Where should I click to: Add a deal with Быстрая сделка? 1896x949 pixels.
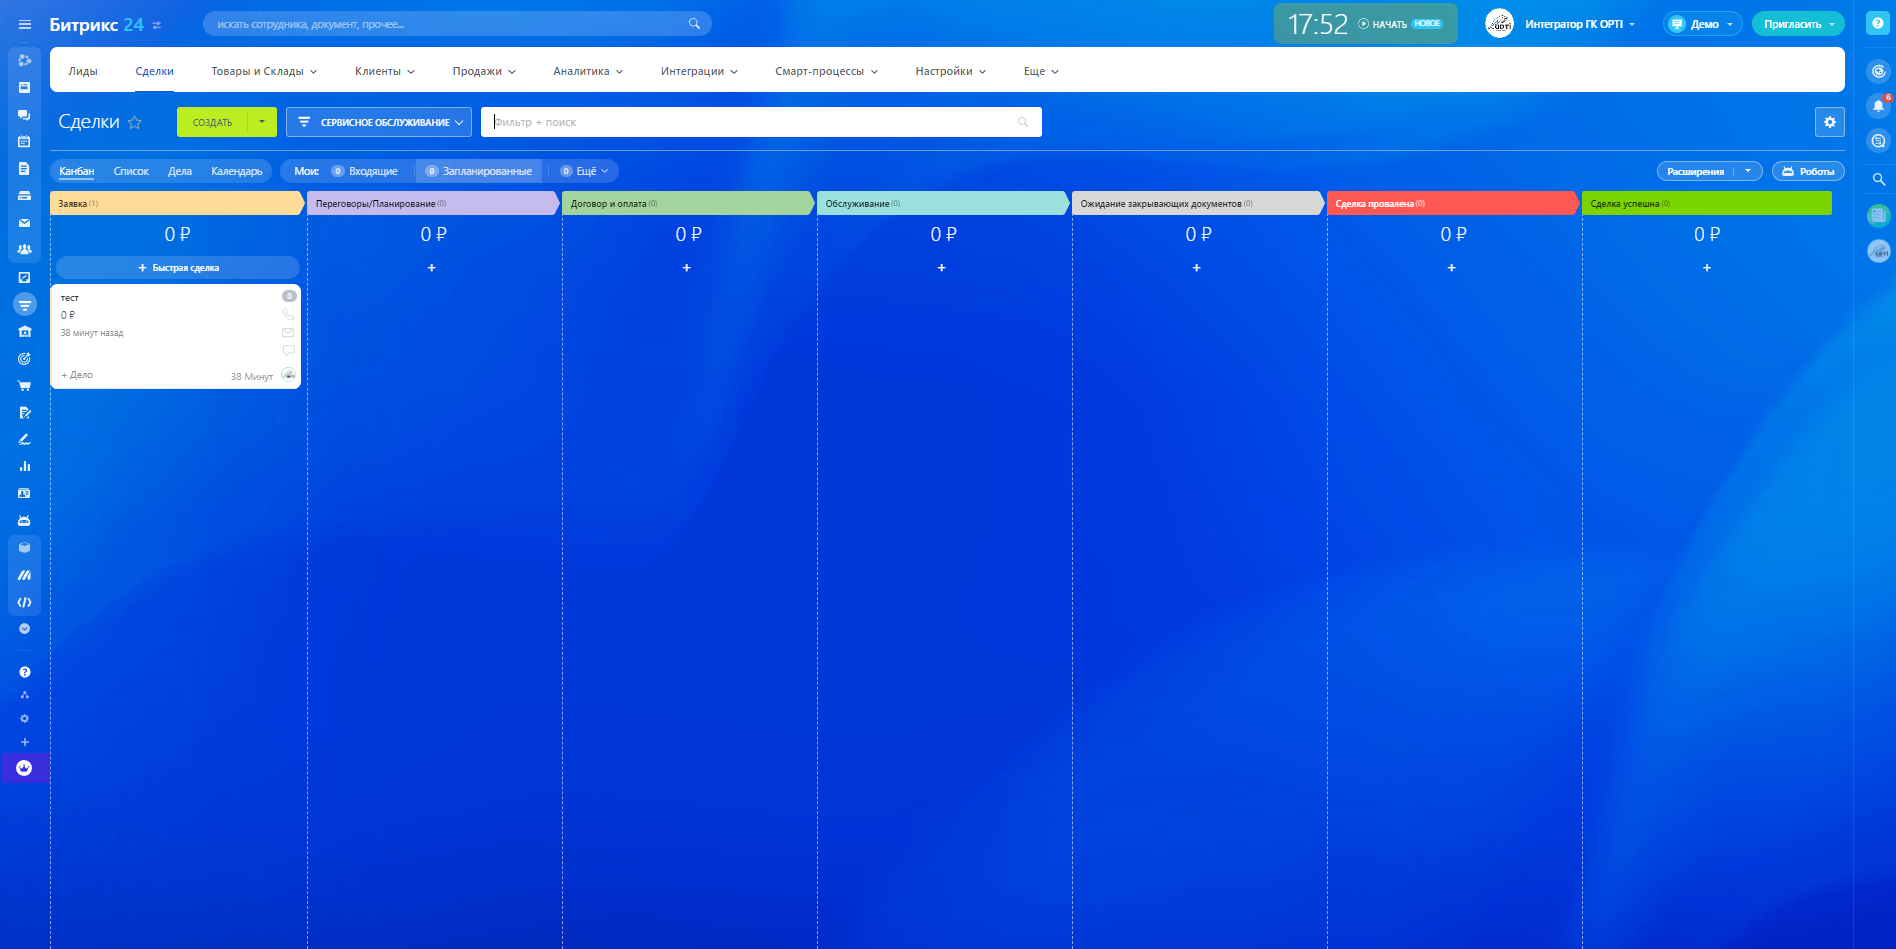coord(178,268)
